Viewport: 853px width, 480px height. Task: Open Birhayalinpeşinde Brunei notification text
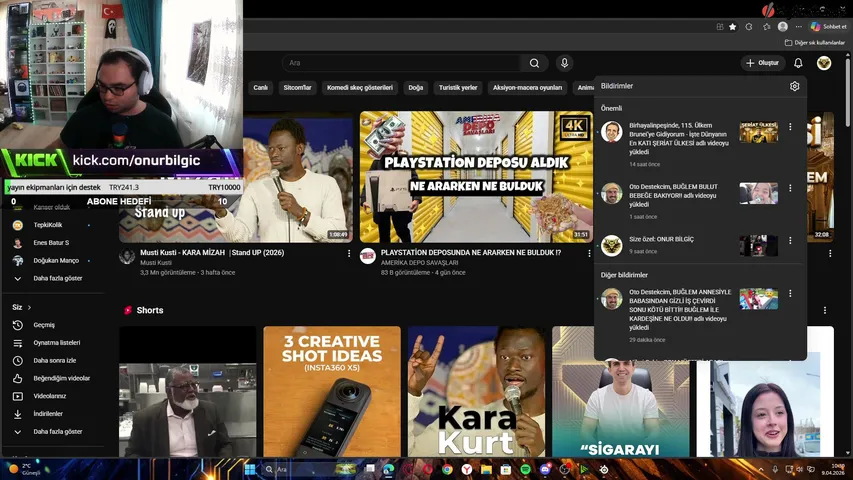pos(678,139)
